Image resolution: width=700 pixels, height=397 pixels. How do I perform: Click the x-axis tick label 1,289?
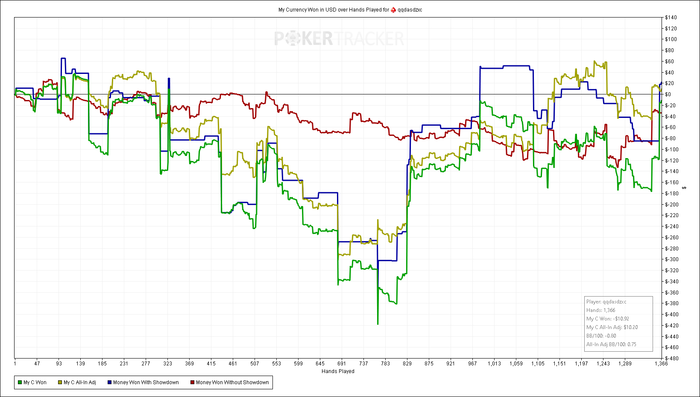pos(625,364)
